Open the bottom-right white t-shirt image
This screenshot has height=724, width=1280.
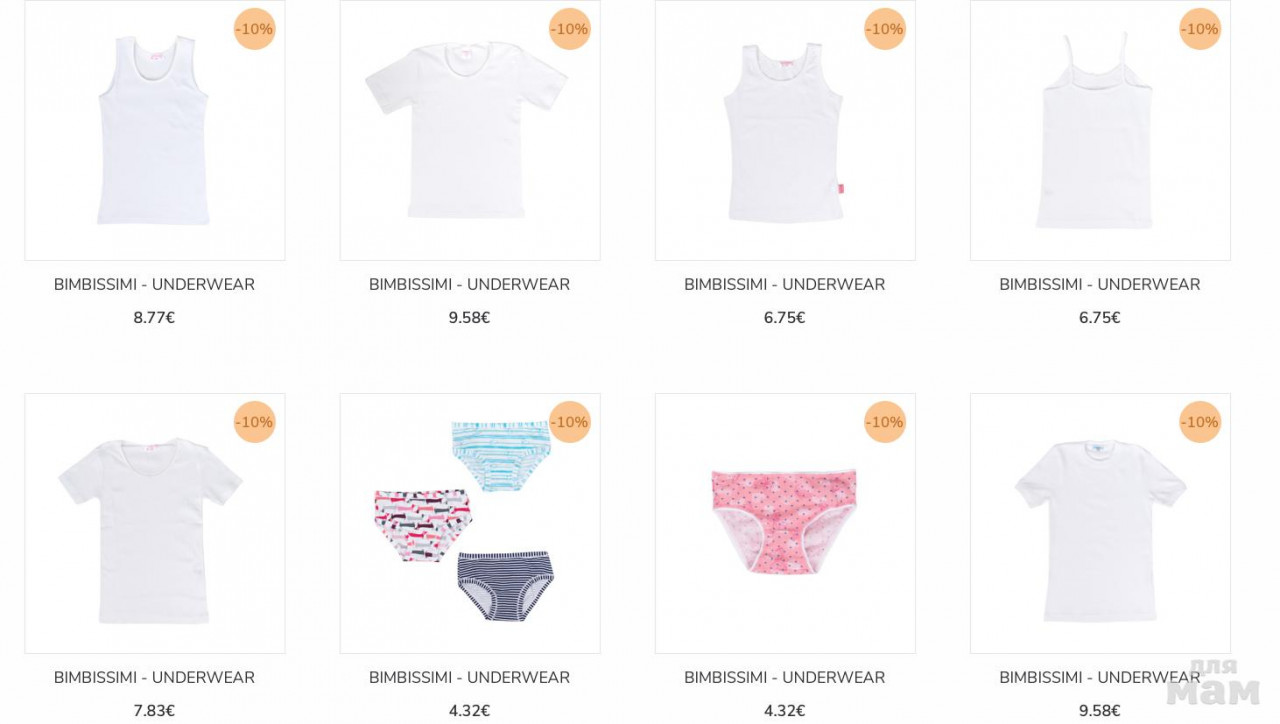(x=1100, y=523)
